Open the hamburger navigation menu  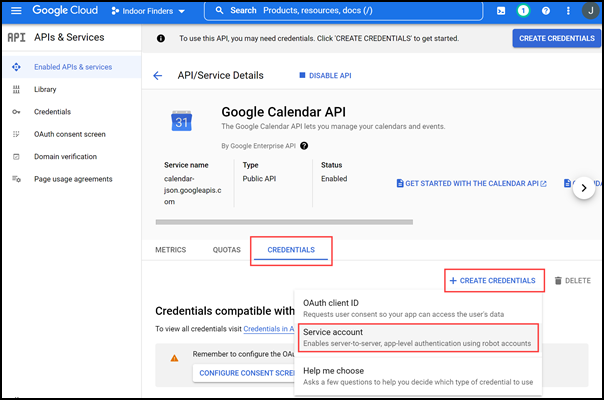16,10
